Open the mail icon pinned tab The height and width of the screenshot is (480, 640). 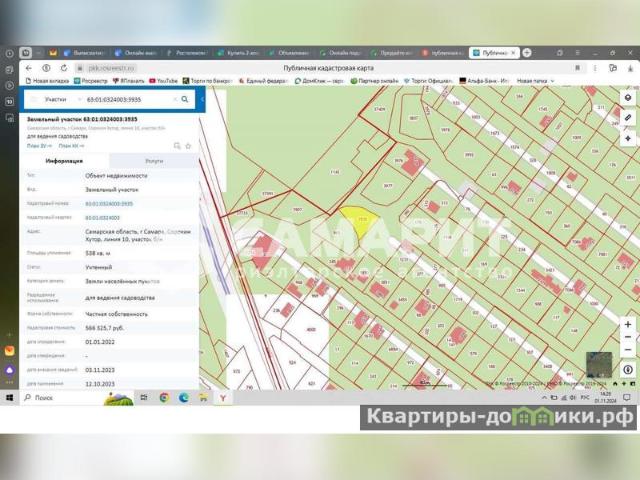point(53,53)
